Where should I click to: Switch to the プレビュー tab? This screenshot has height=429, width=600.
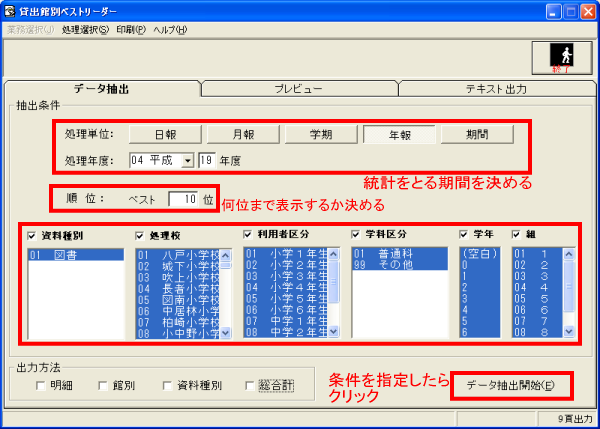pos(298,89)
